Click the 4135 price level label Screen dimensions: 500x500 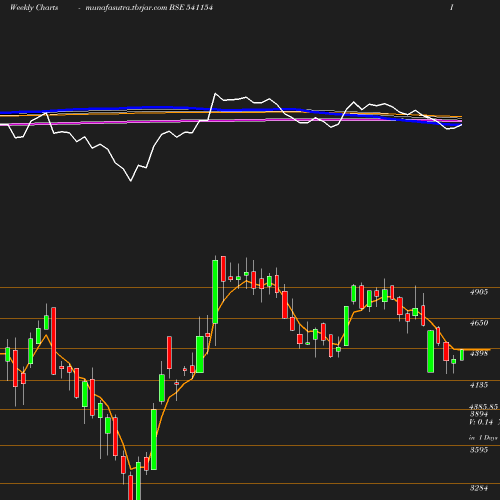click(479, 385)
